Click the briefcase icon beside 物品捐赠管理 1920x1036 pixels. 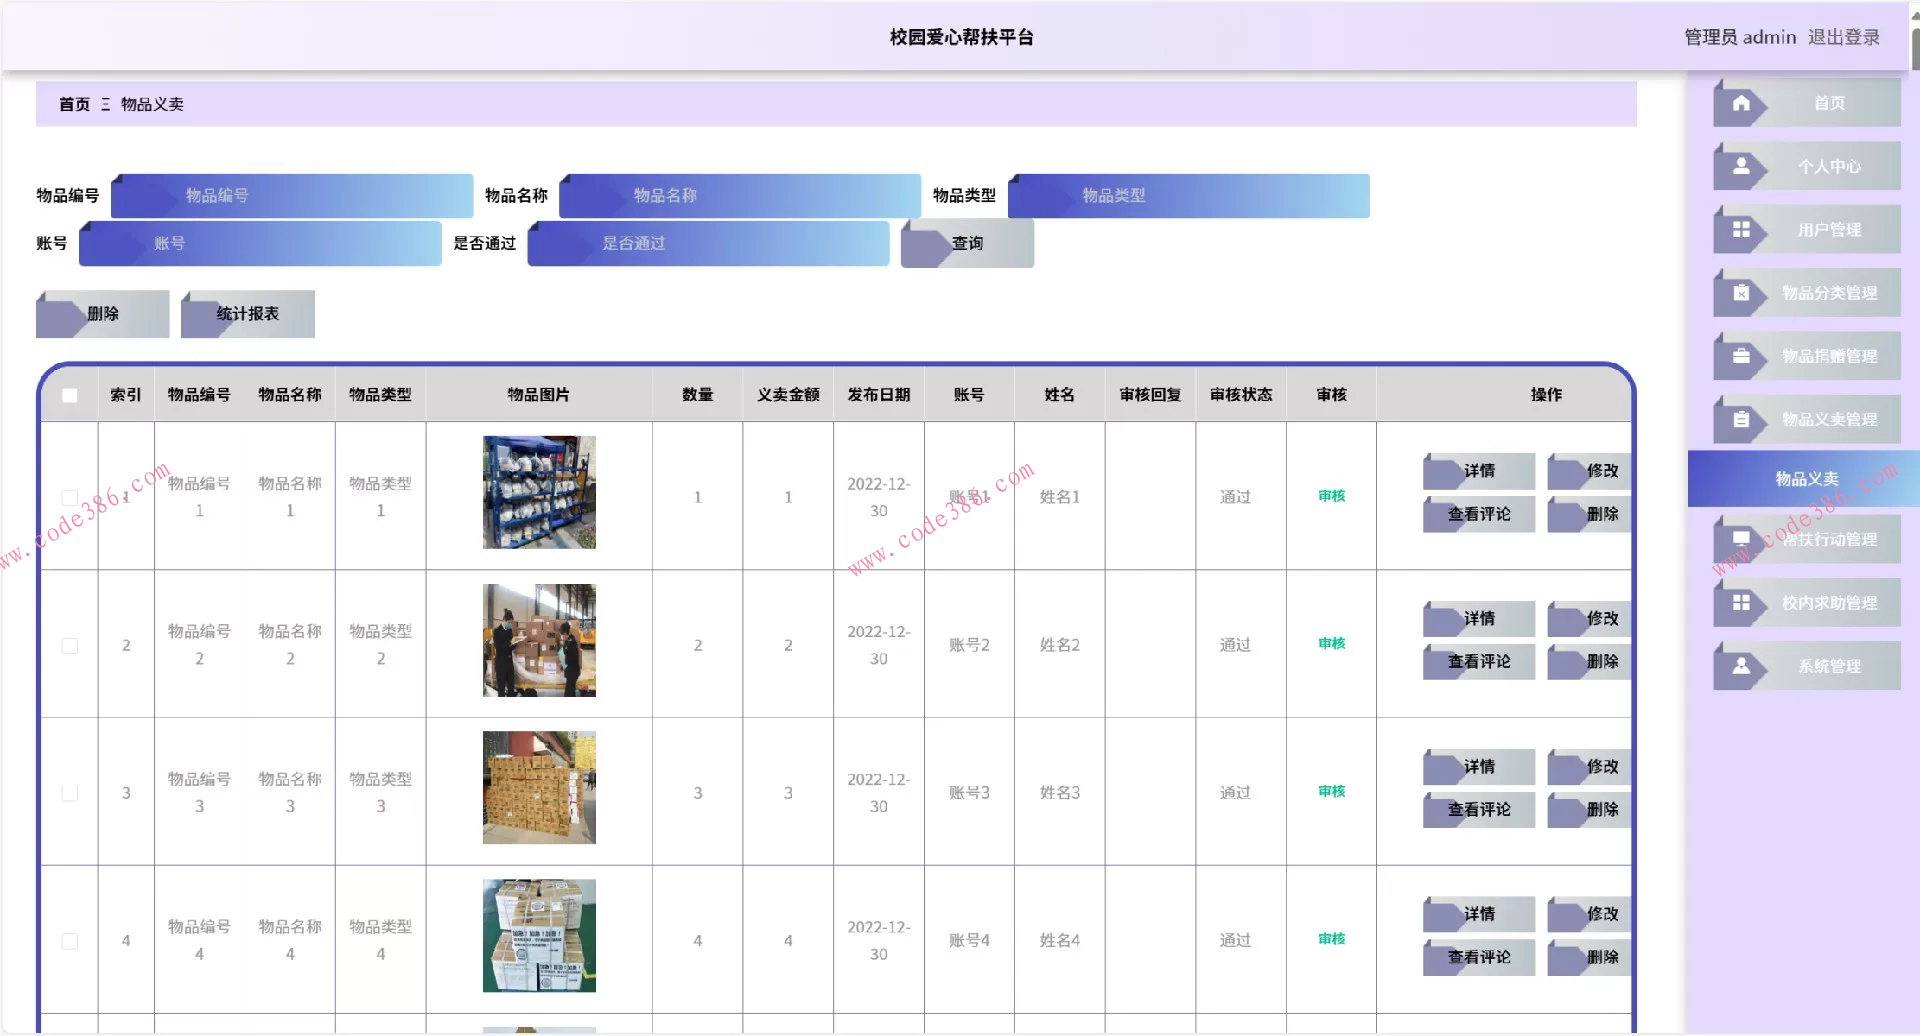pos(1741,356)
